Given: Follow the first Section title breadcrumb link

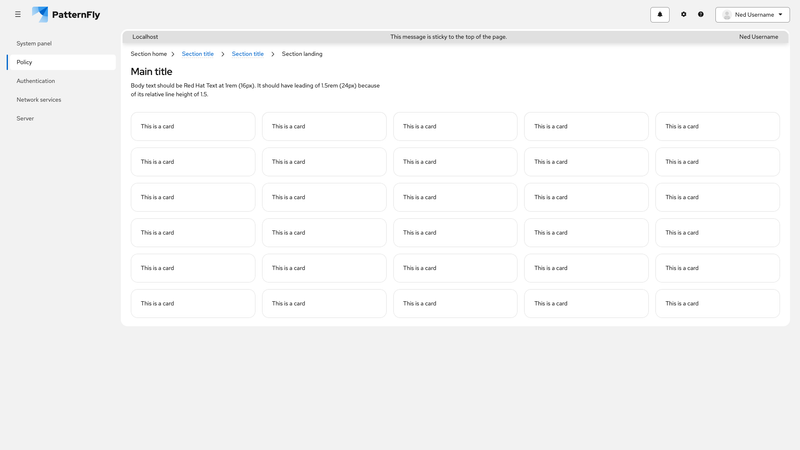Looking at the screenshot, I should [x=197, y=54].
